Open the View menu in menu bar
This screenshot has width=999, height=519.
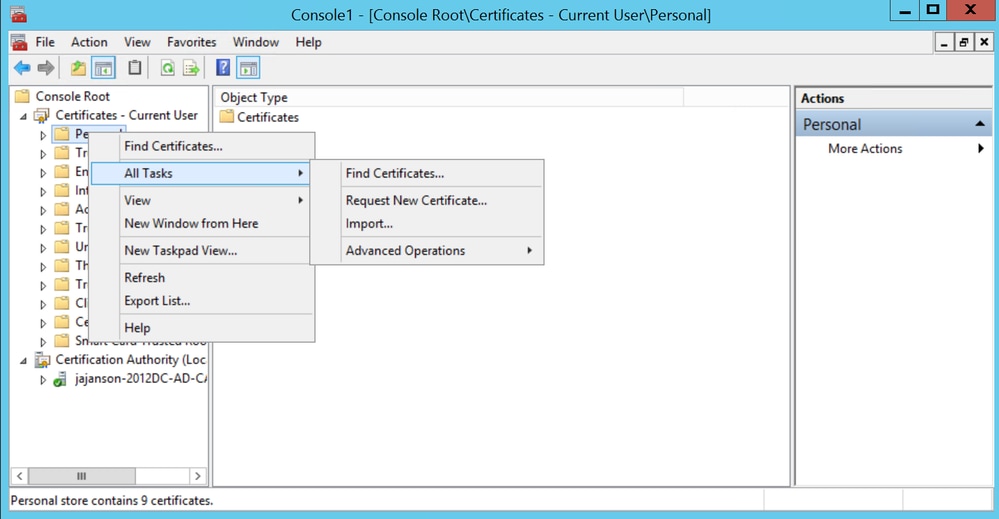click(137, 42)
